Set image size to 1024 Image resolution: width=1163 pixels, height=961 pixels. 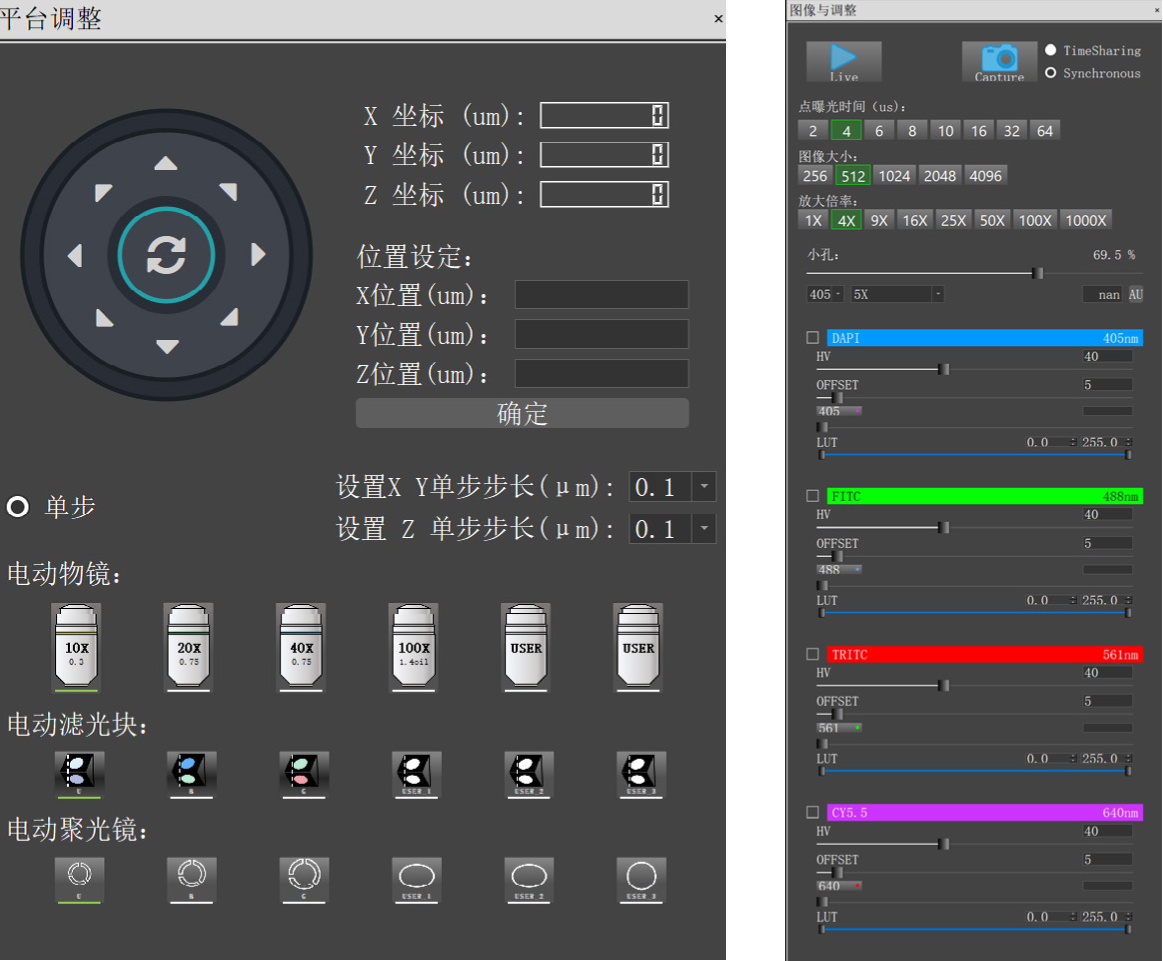pyautogui.click(x=894, y=176)
